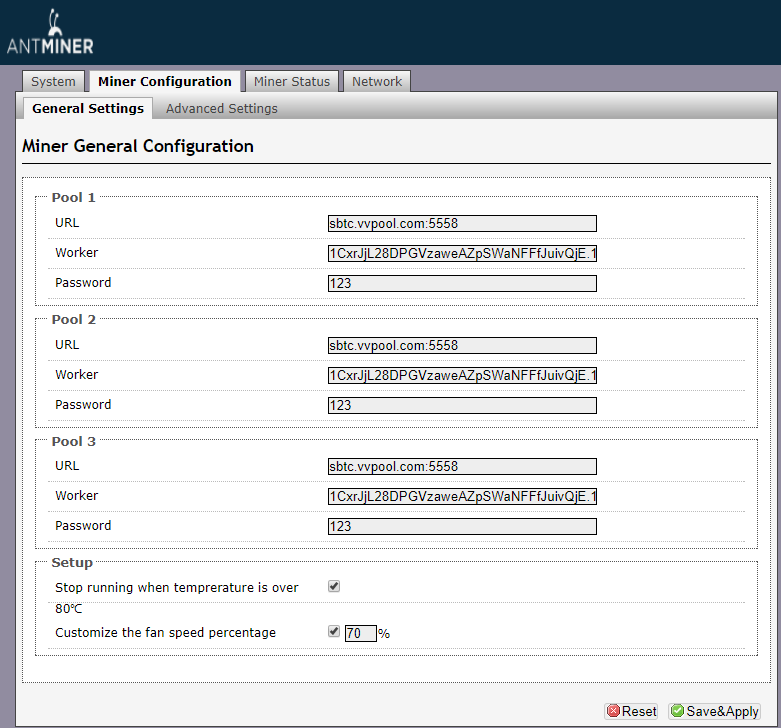Image resolution: width=781 pixels, height=728 pixels.
Task: Click the Pool 3 Password field
Action: (x=462, y=527)
